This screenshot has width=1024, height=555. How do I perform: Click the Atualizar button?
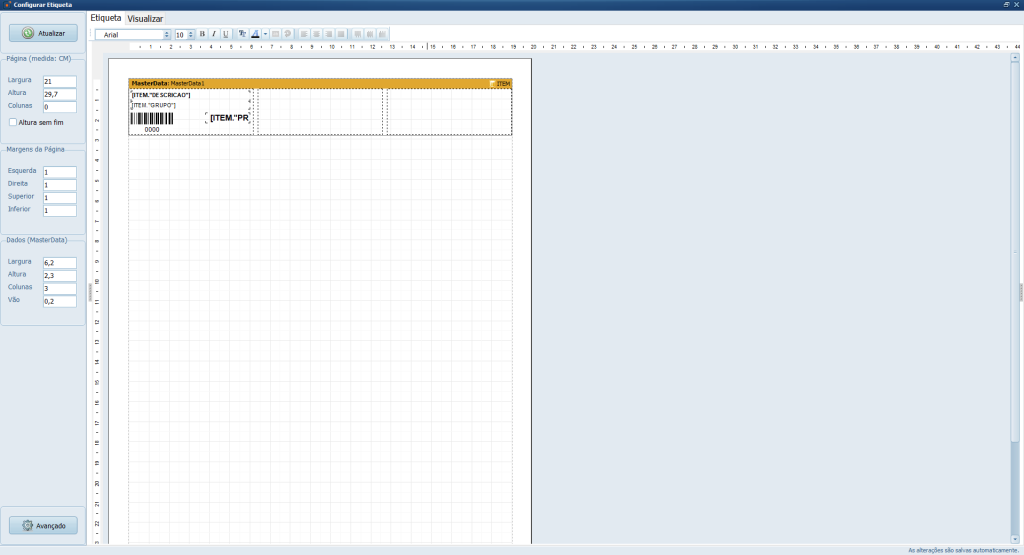(43, 33)
